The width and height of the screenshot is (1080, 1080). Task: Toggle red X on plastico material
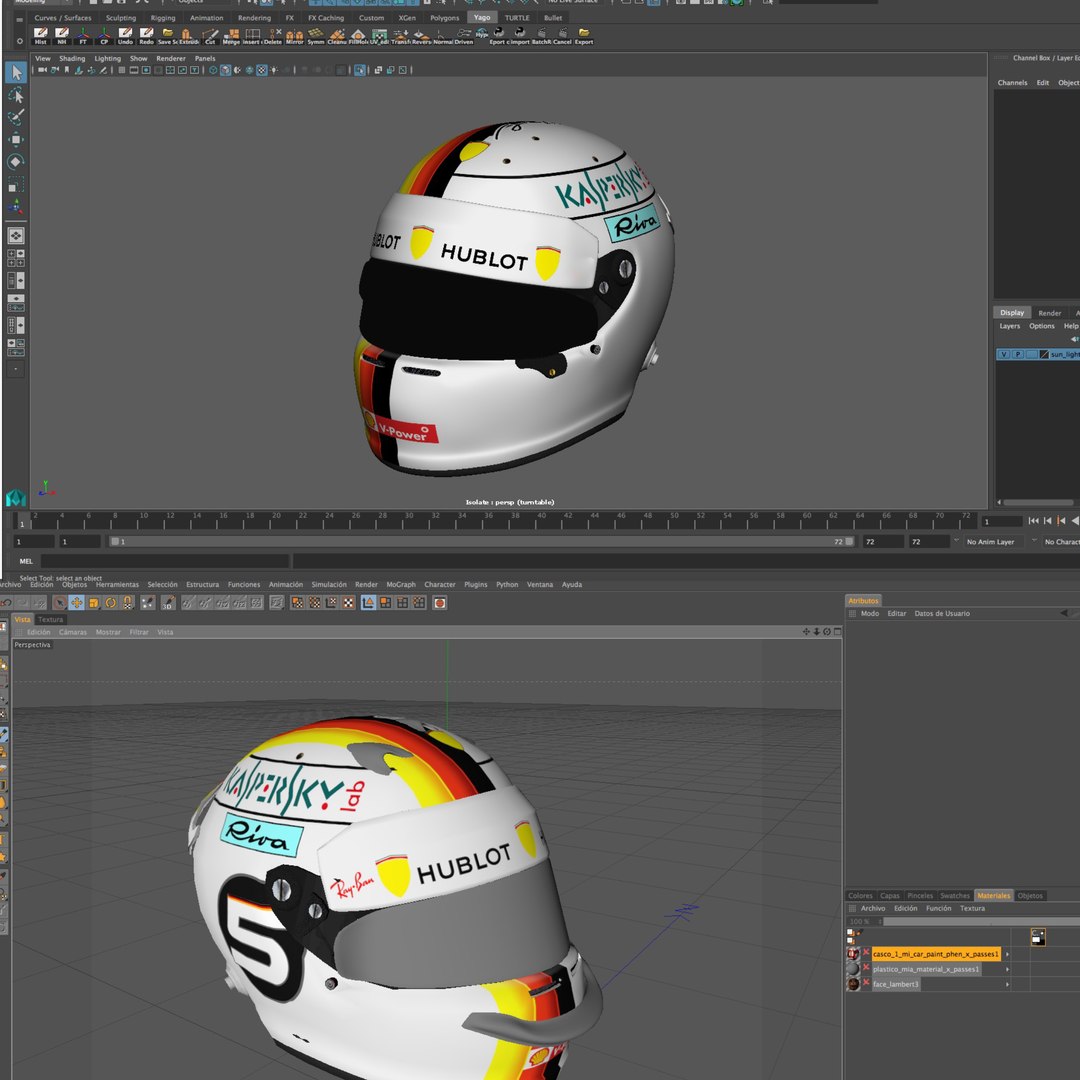(866, 968)
